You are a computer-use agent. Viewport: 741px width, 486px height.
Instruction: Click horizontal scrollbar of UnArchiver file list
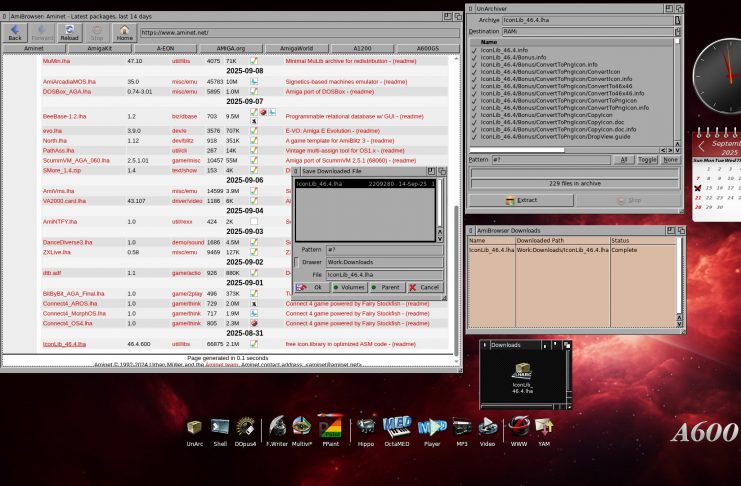point(517,150)
